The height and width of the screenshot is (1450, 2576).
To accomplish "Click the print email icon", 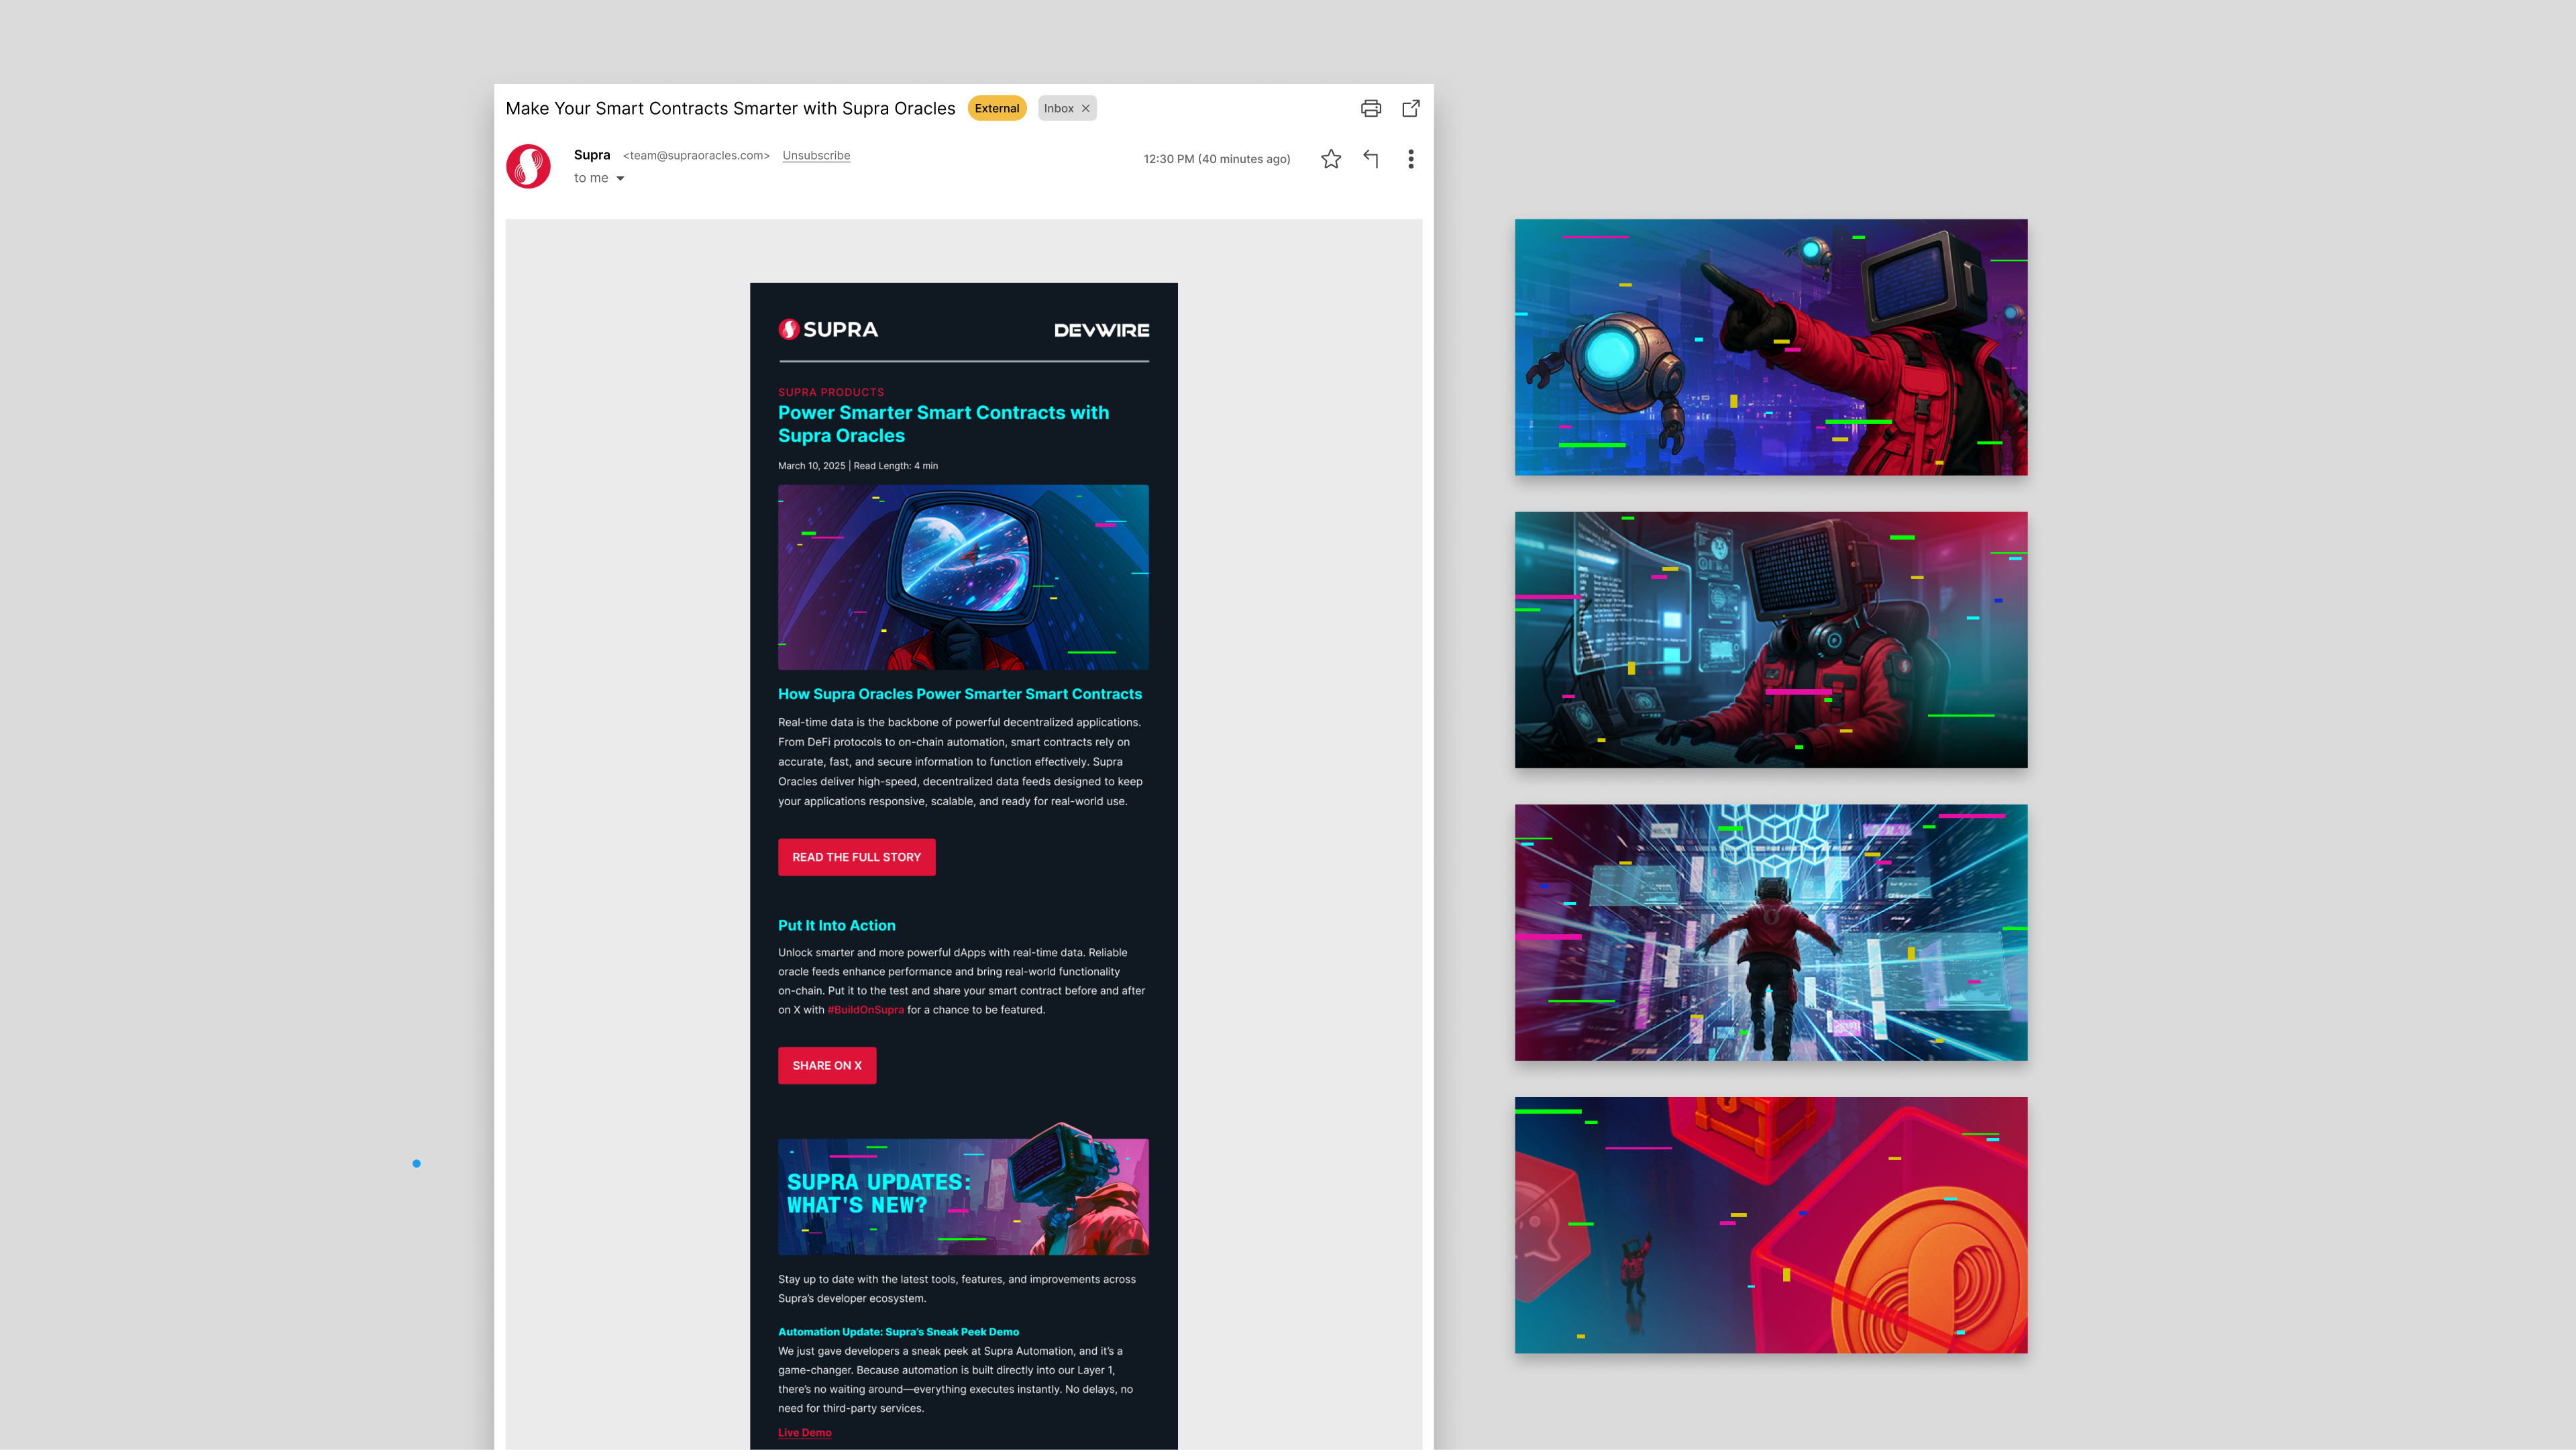I will (1370, 108).
